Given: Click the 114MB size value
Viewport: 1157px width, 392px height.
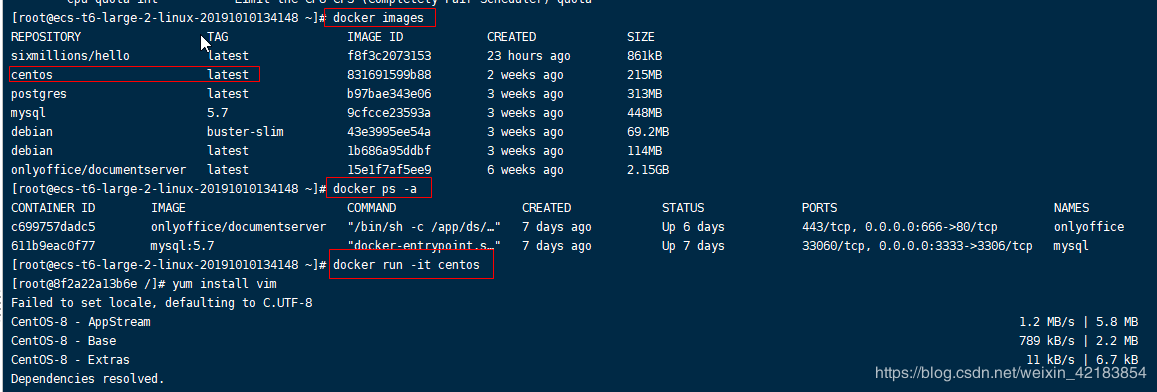Looking at the screenshot, I should click(x=644, y=151).
